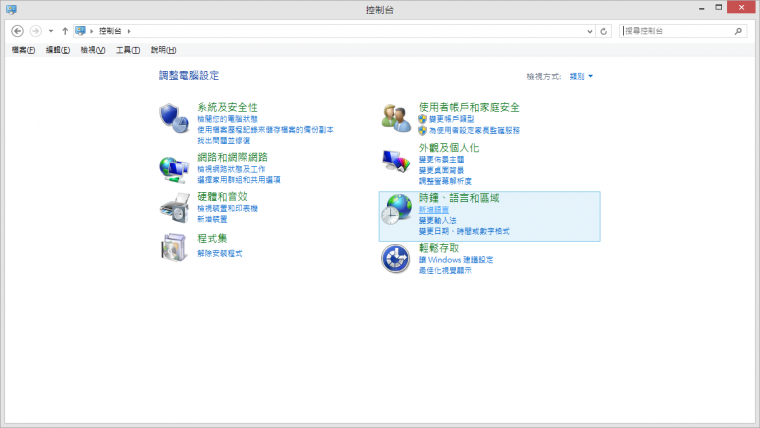Expand the chevron before 控制台 in the breadcrumb
This screenshot has width=760, height=428.
92,31
